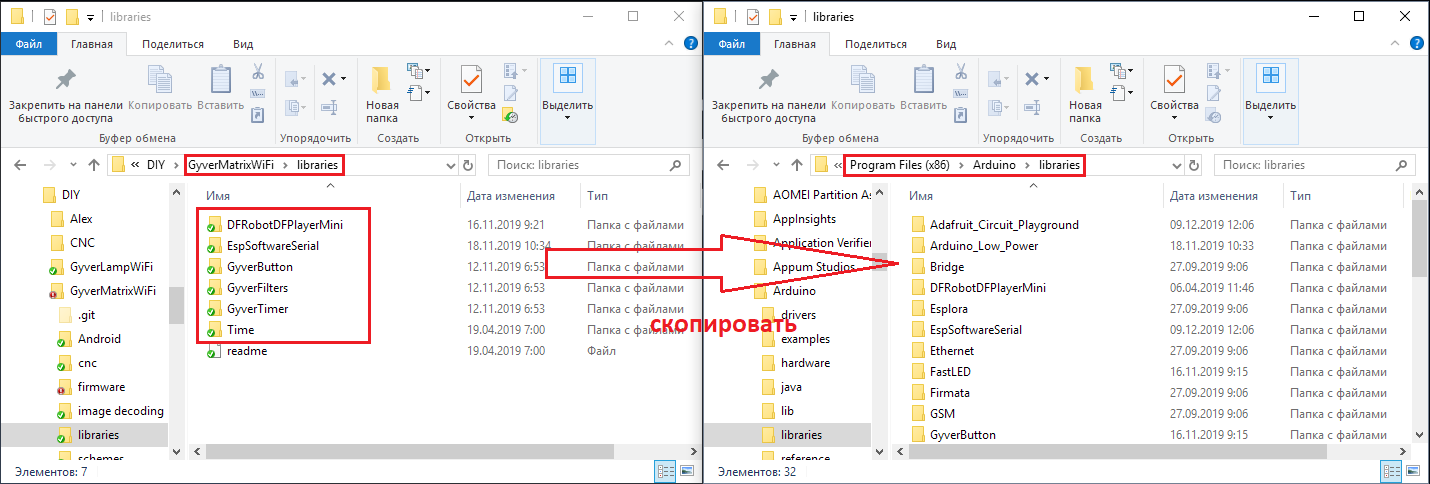Open Properties icon in left window ribbon
This screenshot has height=484, width=1430.
point(471,80)
